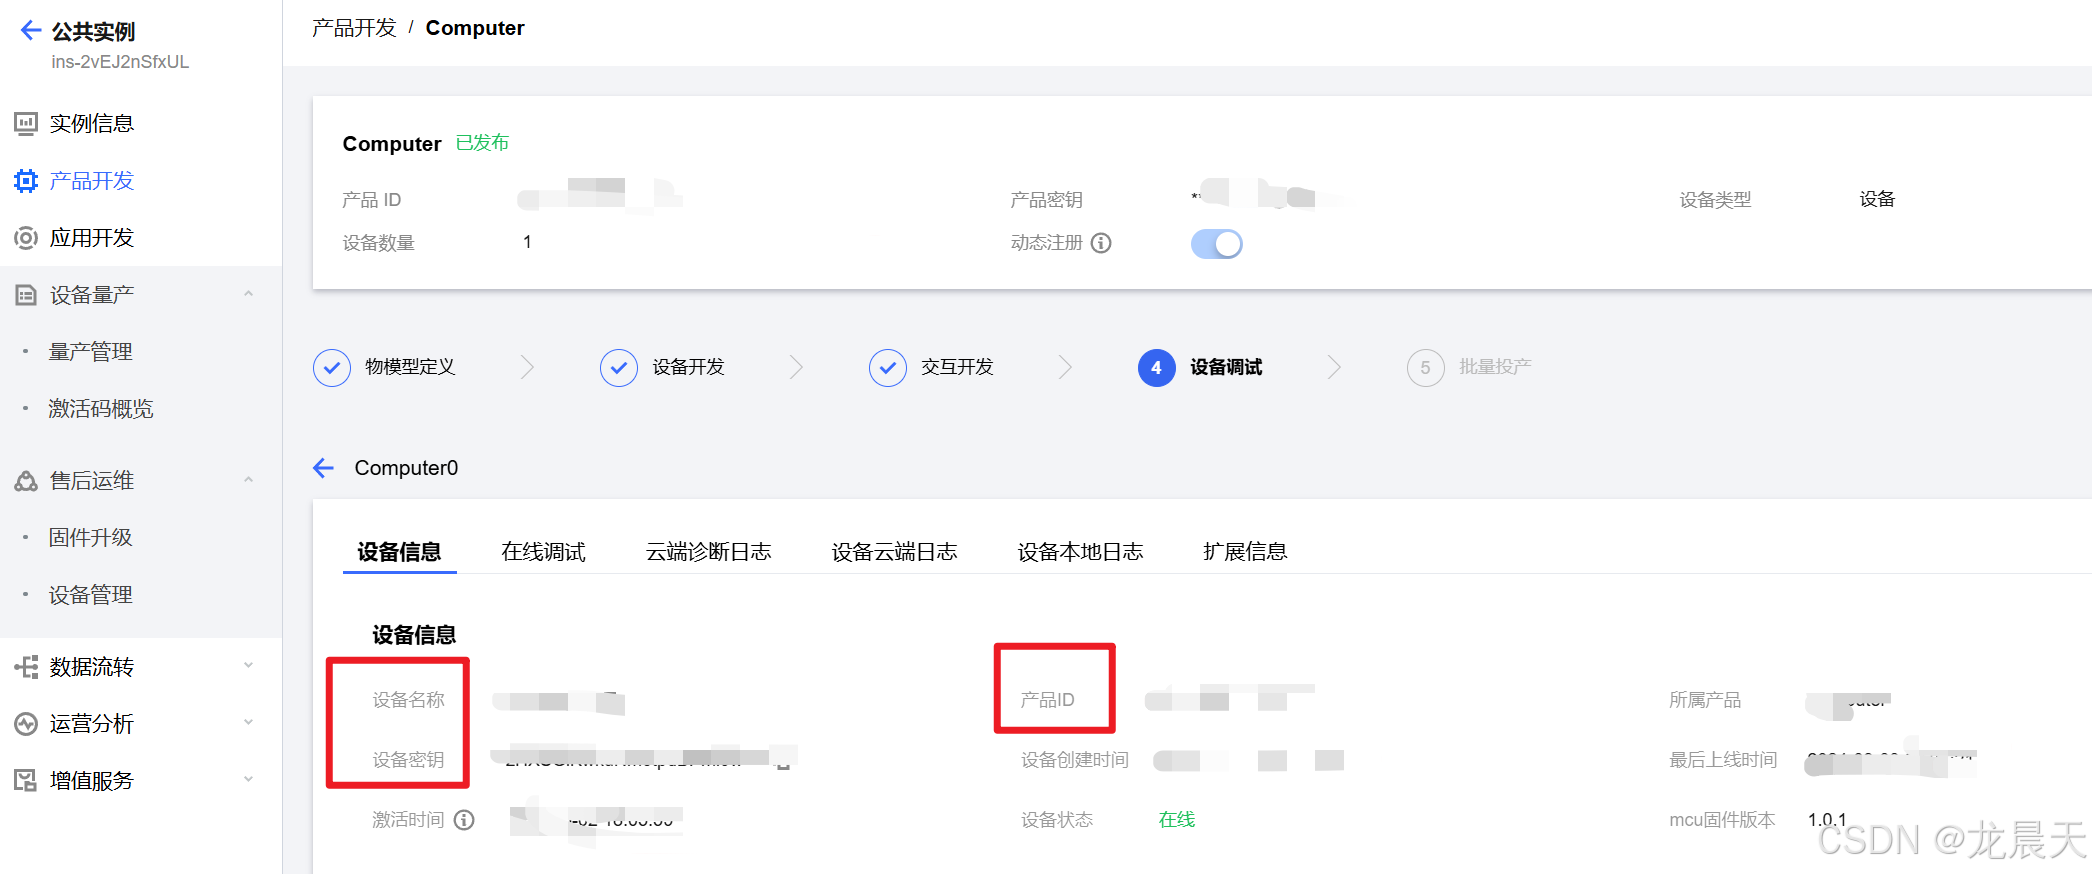Click the 在线 device status text
Viewport: 2092px width, 874px height.
point(1177,820)
